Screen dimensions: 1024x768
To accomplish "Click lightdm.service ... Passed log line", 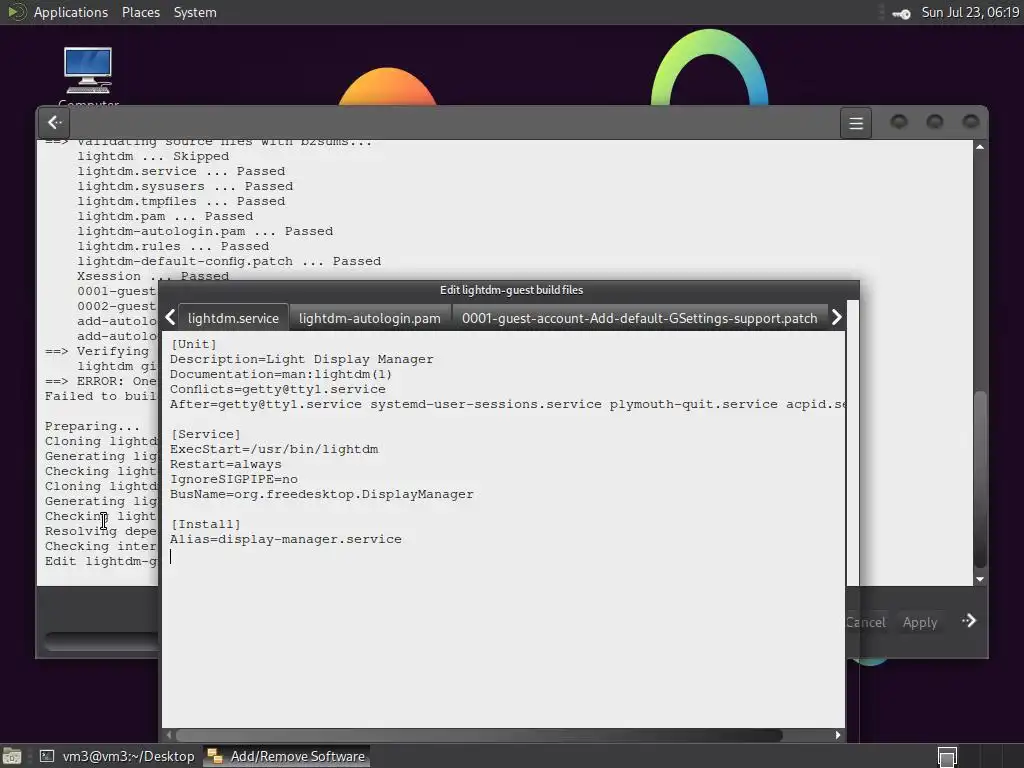I will click(181, 171).
